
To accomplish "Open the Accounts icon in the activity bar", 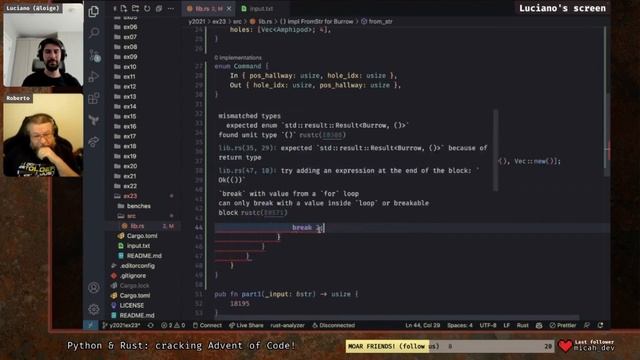I will click(x=94, y=287).
